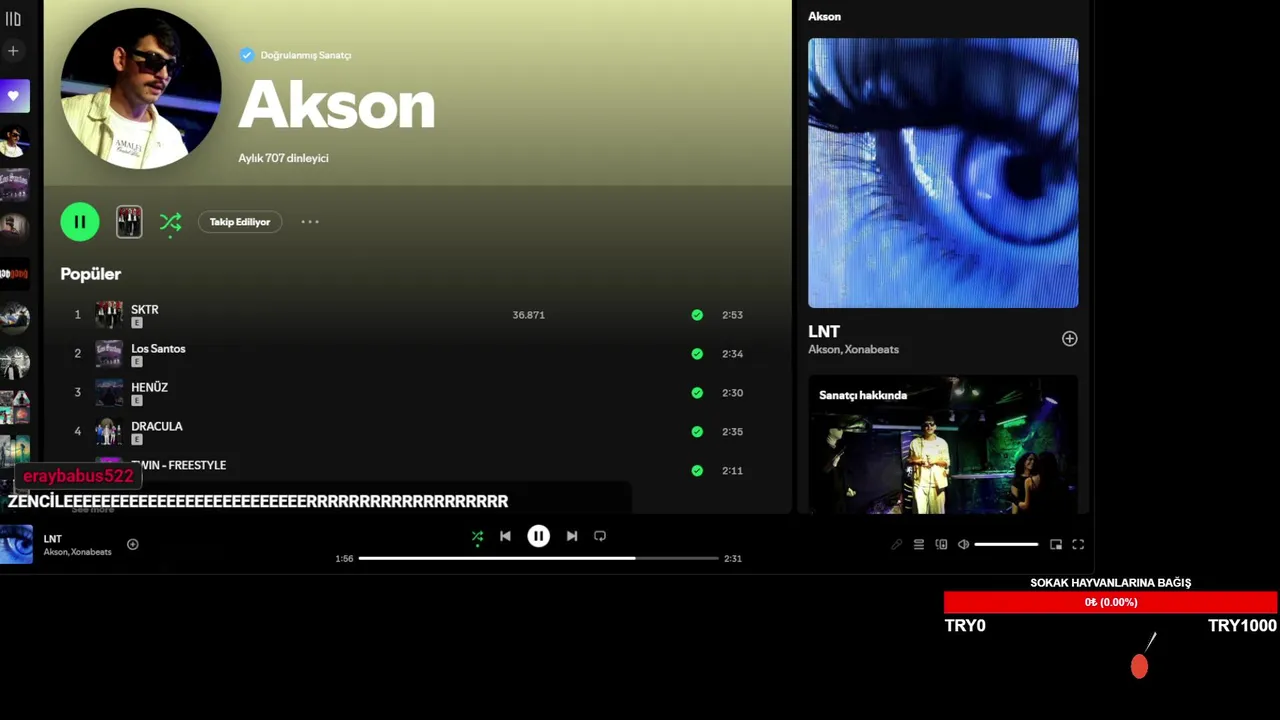The height and width of the screenshot is (720, 1280).
Task: Skip to the next track
Action: pyautogui.click(x=571, y=536)
